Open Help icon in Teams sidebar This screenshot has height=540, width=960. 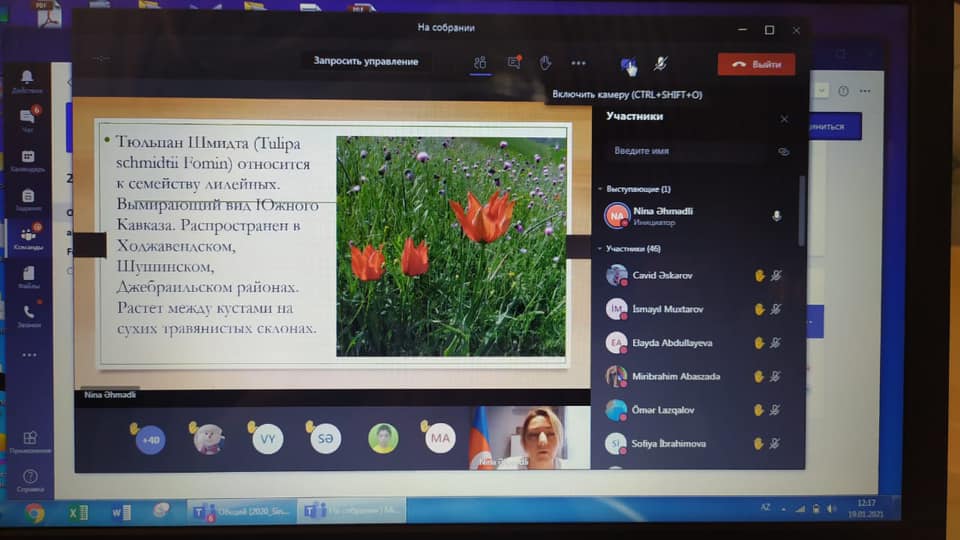(30, 480)
